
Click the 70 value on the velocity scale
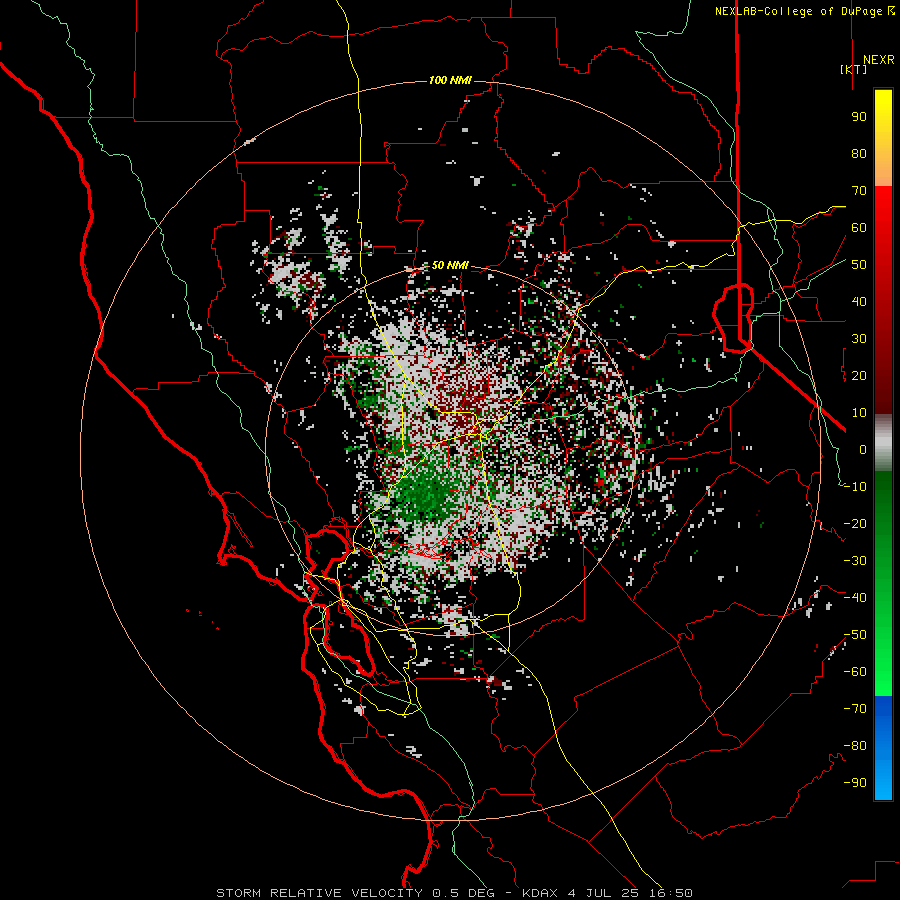(x=859, y=191)
